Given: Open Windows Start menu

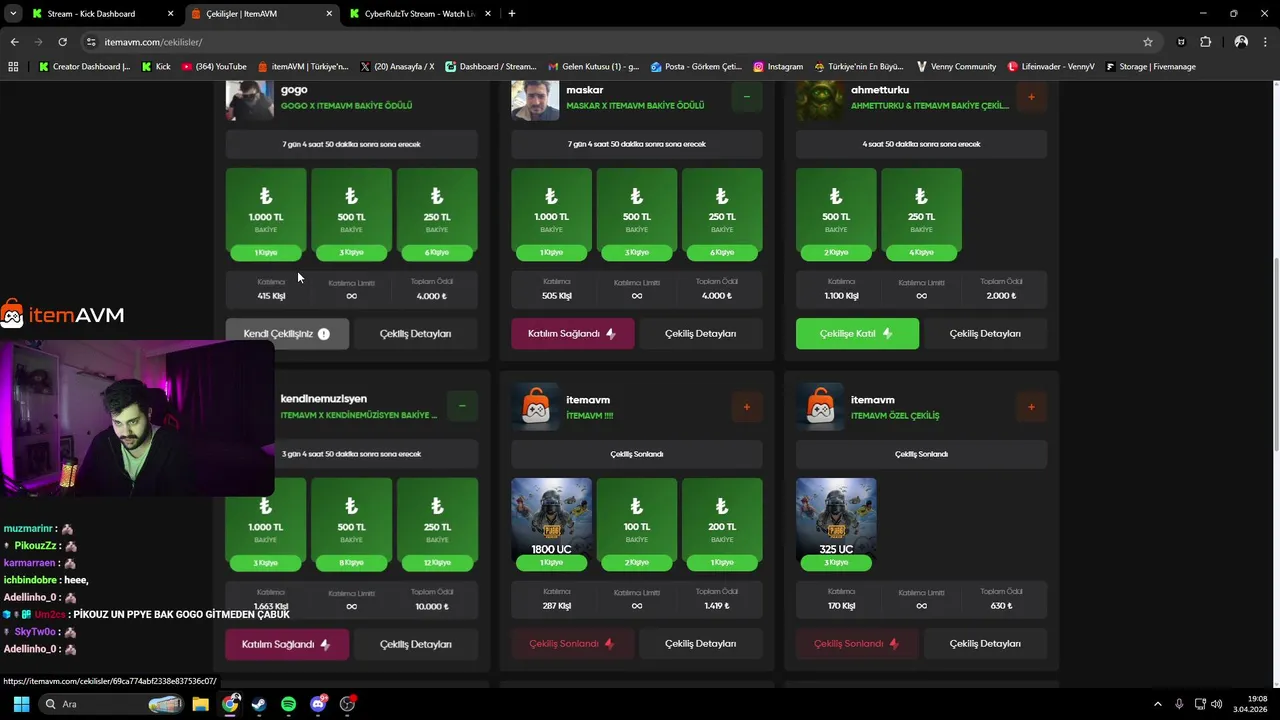Looking at the screenshot, I should tap(21, 704).
